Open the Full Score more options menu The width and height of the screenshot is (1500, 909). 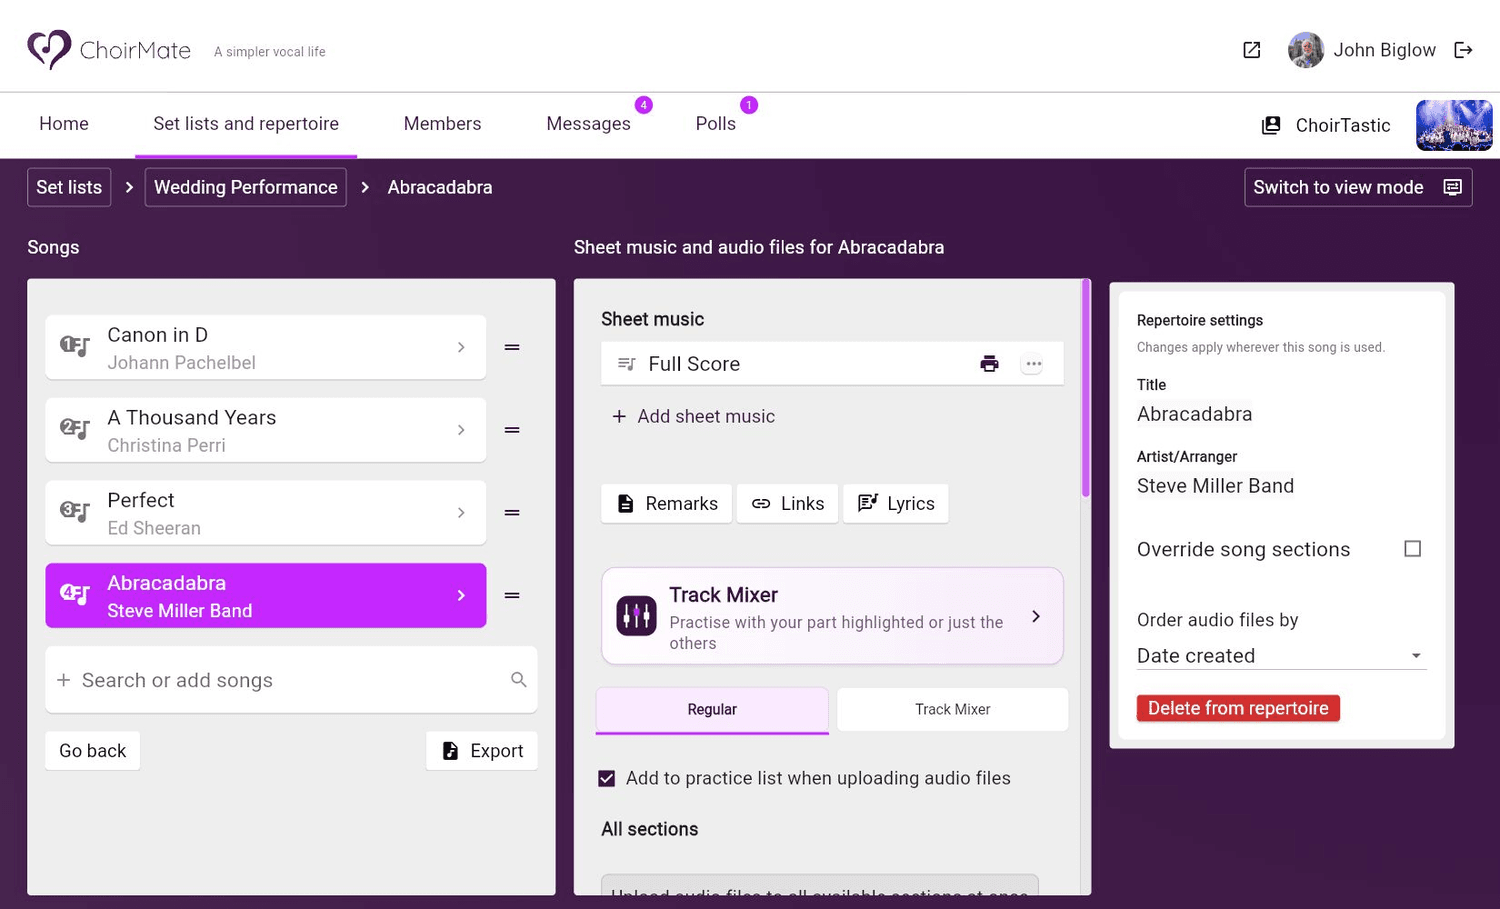[x=1032, y=364]
